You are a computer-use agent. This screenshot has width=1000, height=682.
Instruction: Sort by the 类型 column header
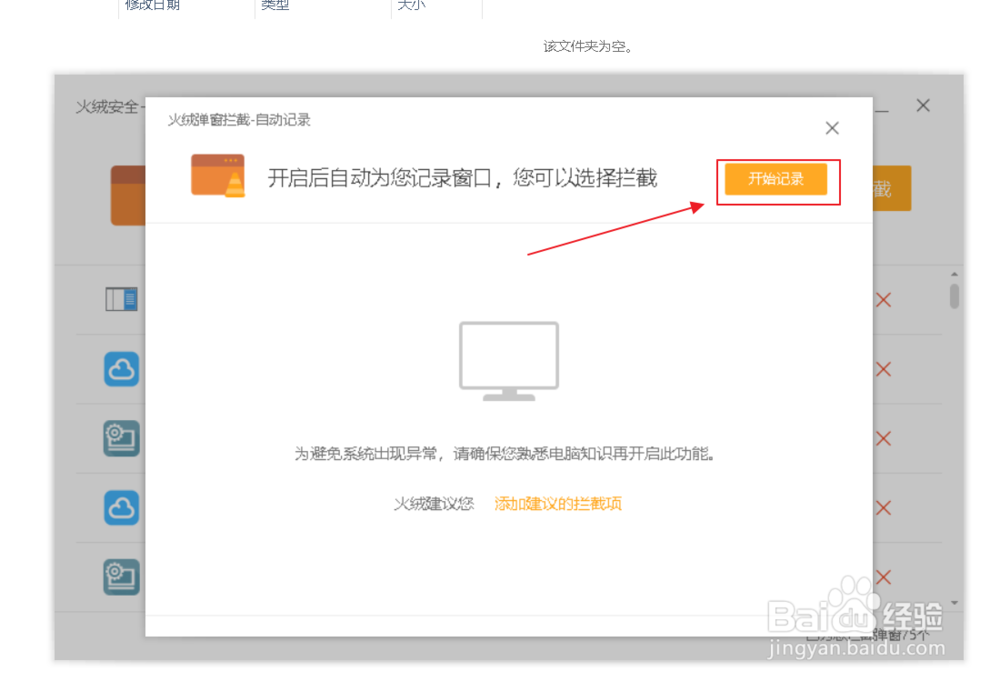(x=275, y=5)
